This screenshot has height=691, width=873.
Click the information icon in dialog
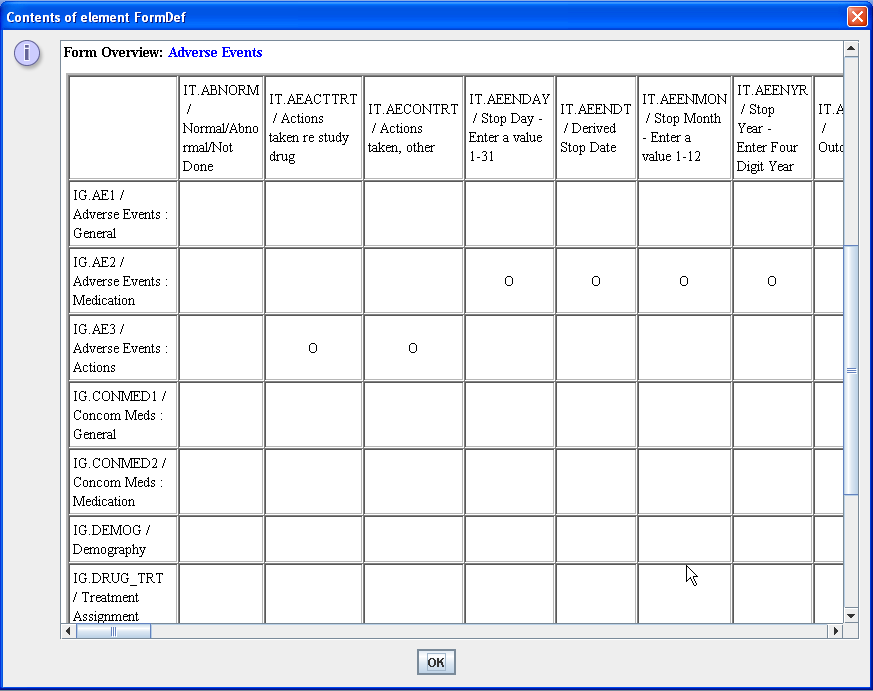point(27,54)
